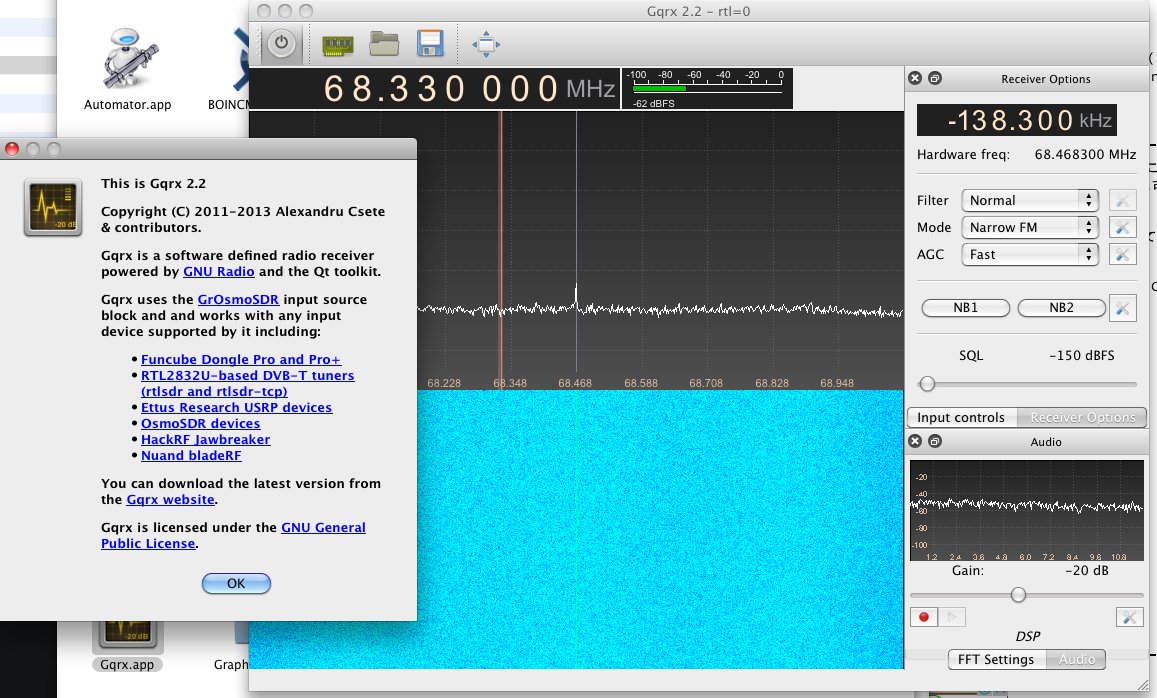This screenshot has height=698, width=1157.
Task: Close the Receiver Options dock panel
Action: [915, 78]
